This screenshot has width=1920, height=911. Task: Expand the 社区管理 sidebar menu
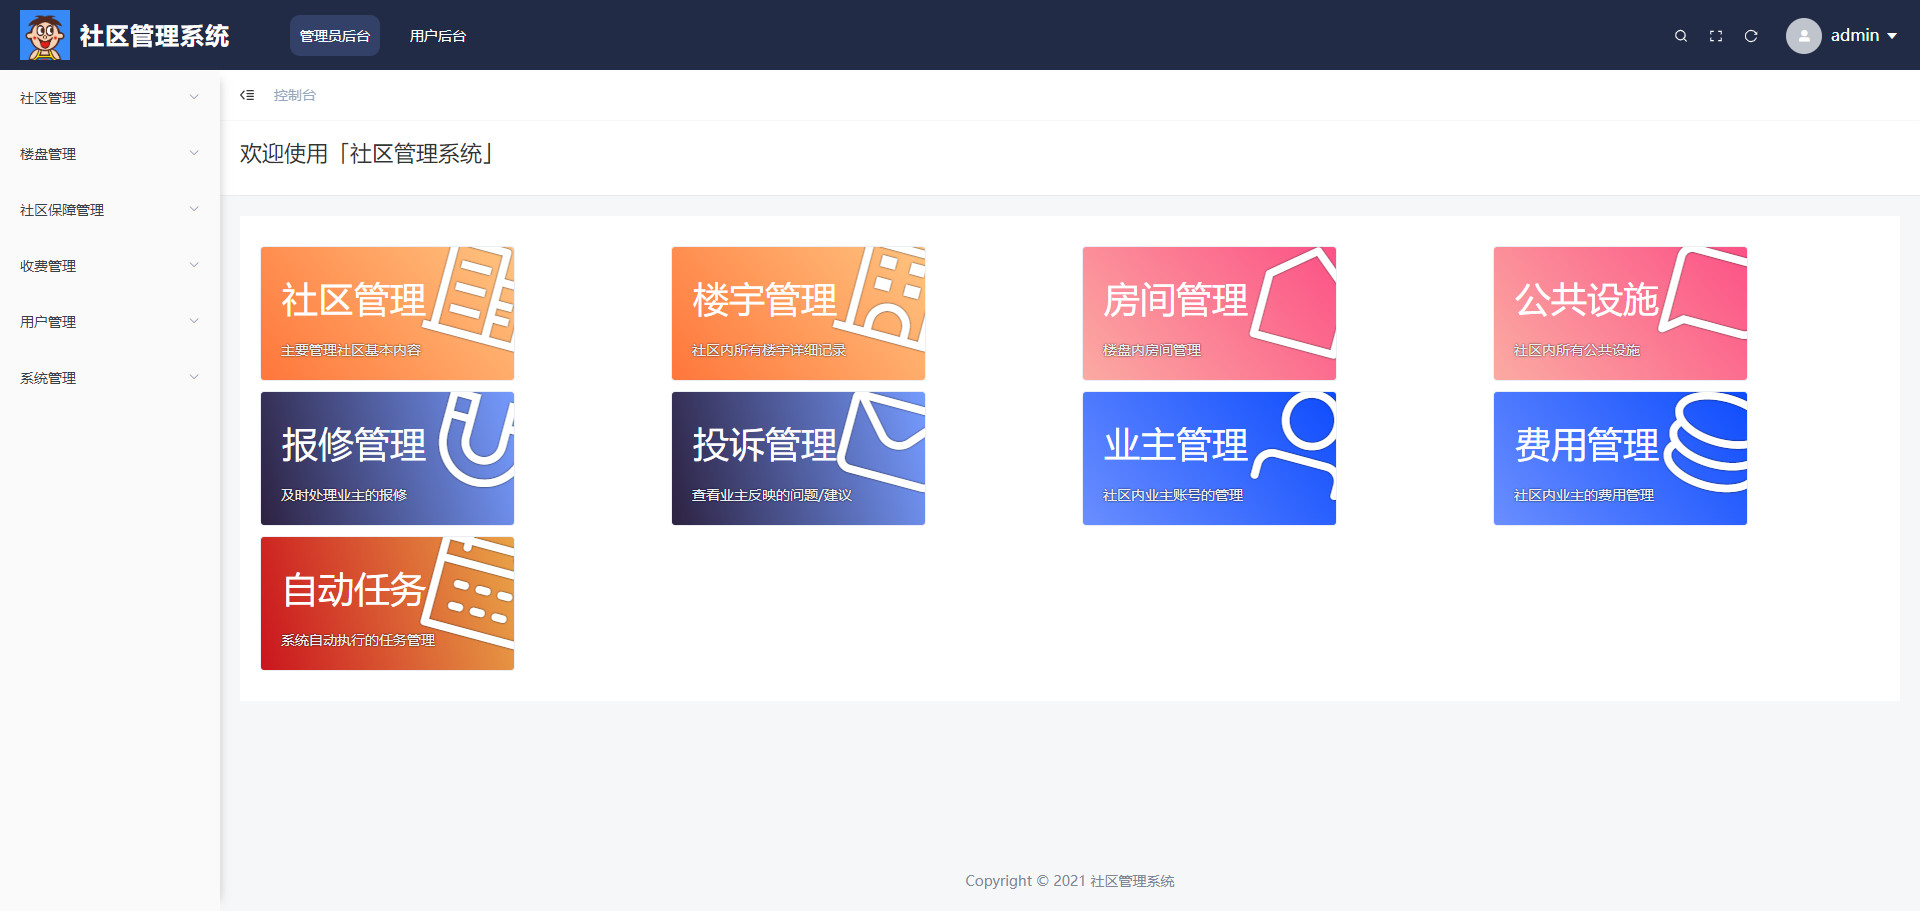tap(110, 98)
